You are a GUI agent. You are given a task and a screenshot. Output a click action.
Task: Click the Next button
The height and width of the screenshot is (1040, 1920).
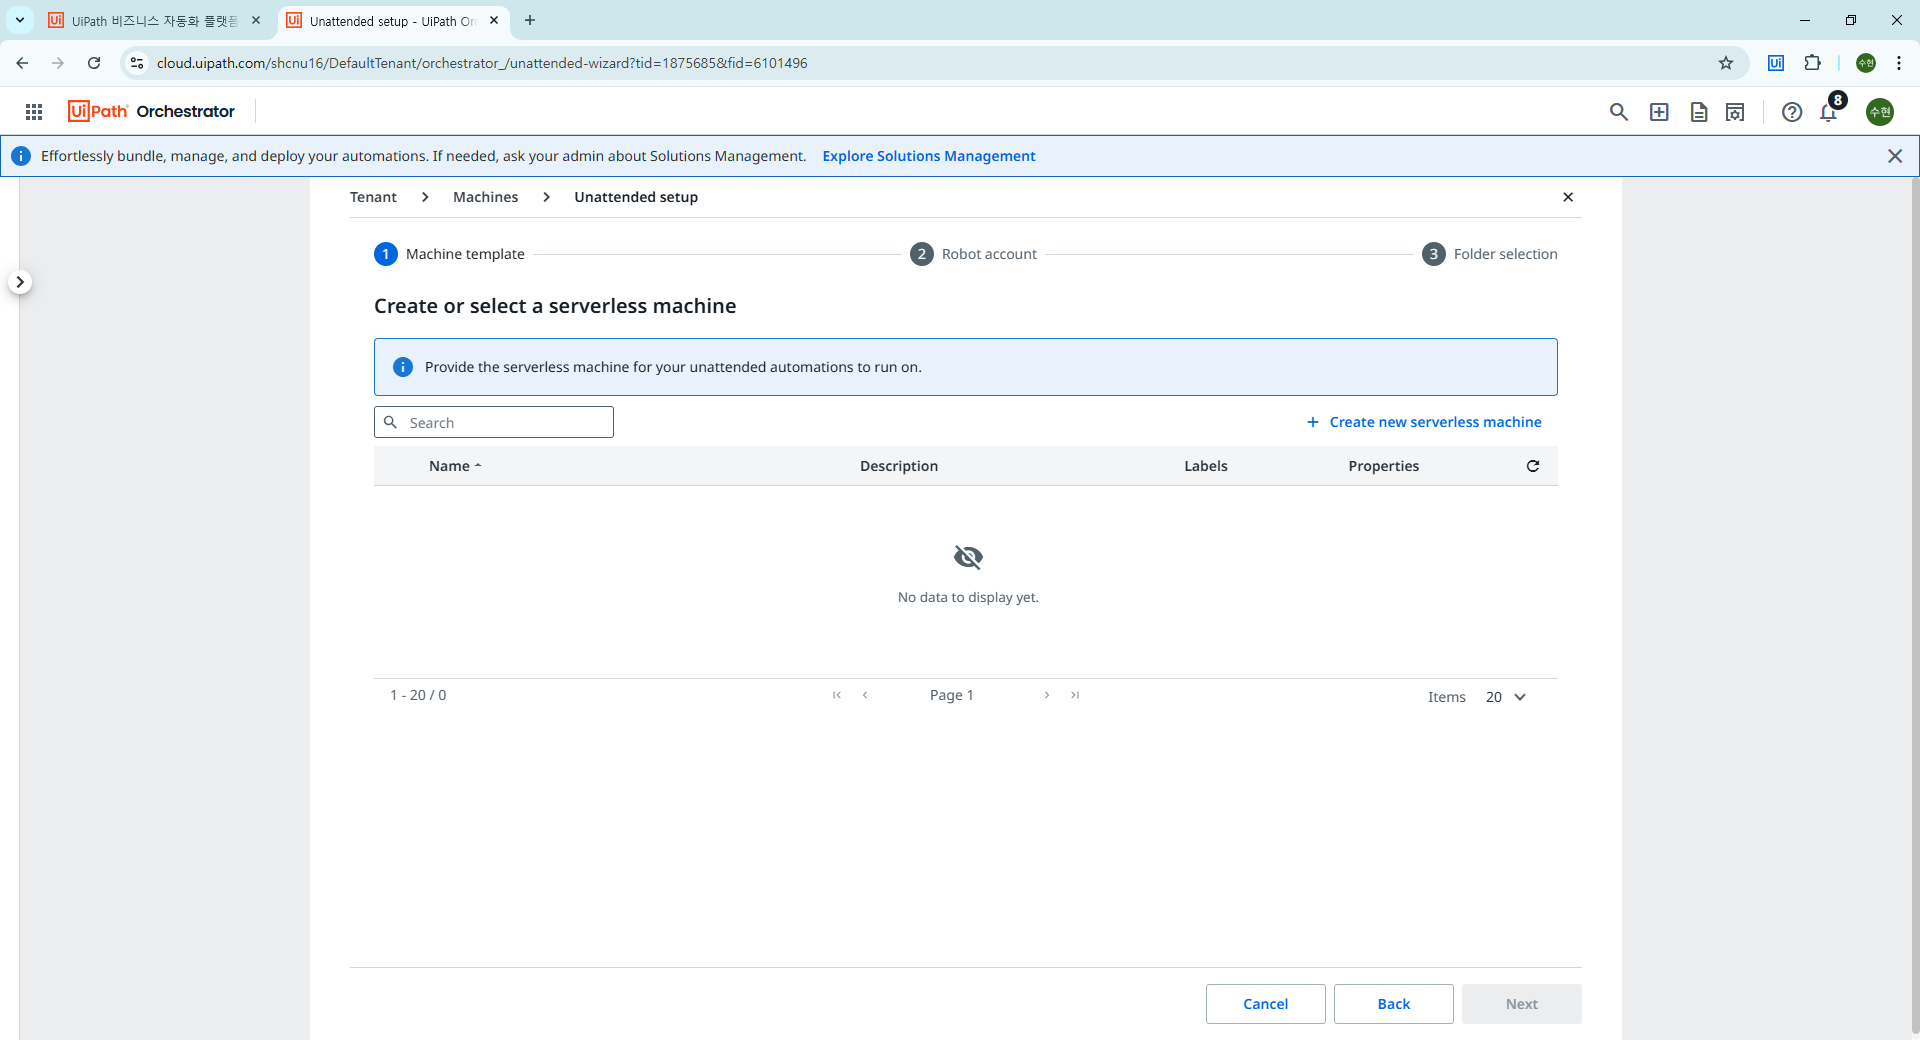(1522, 1004)
